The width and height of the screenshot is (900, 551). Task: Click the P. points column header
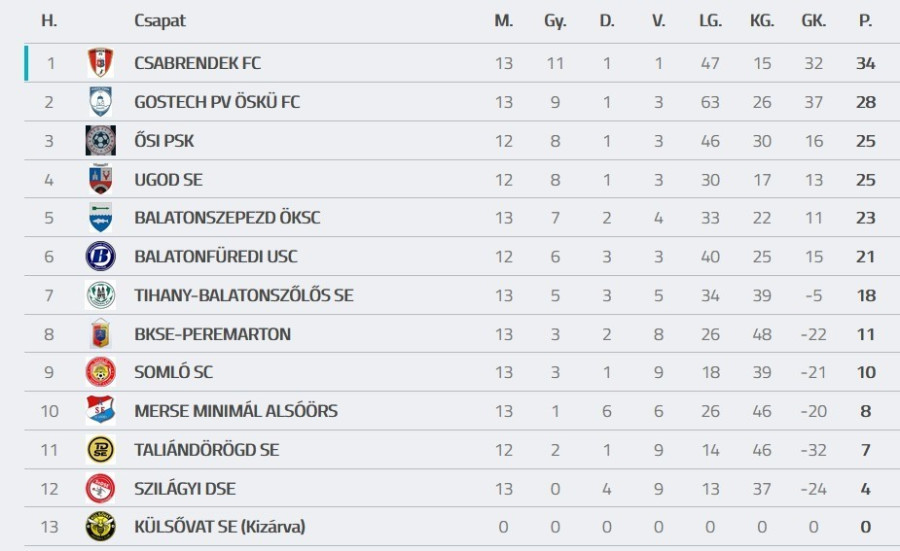tap(865, 20)
